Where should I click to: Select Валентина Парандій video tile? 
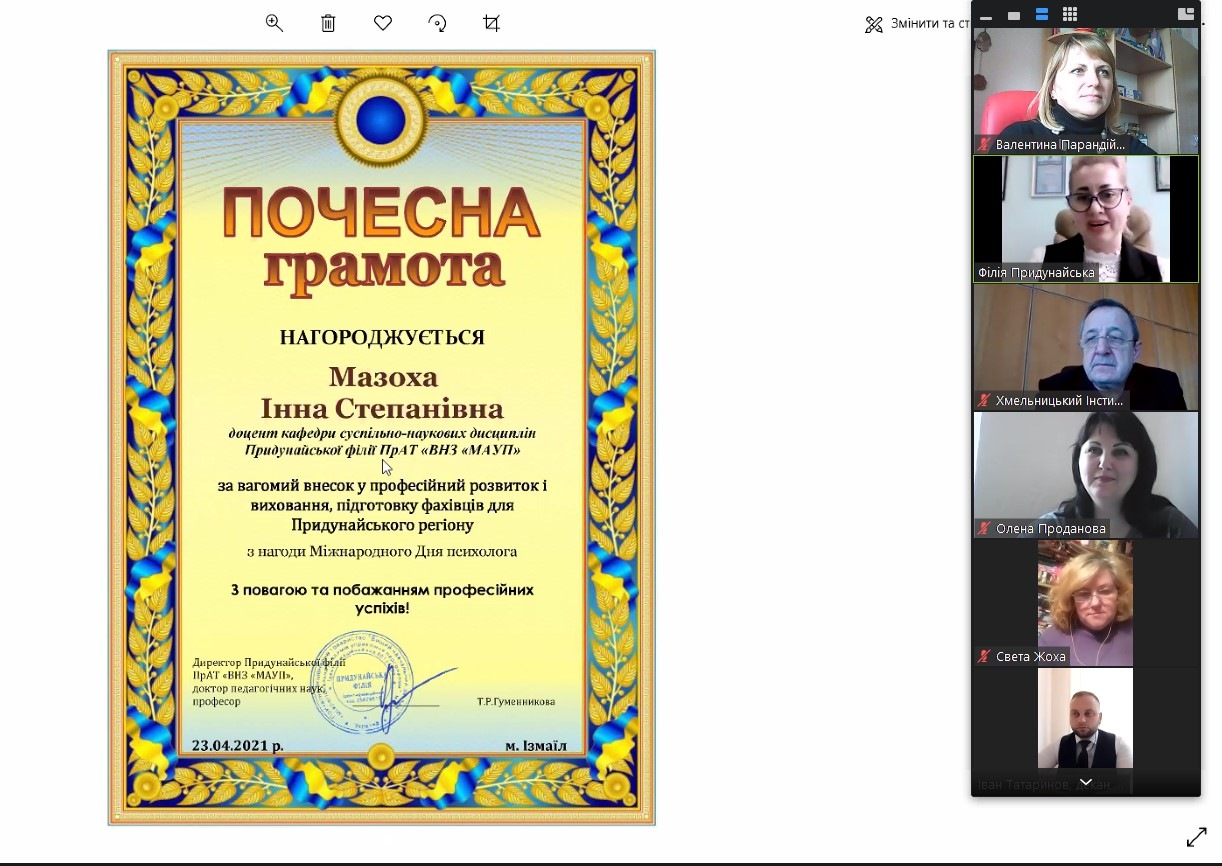pos(1085,90)
